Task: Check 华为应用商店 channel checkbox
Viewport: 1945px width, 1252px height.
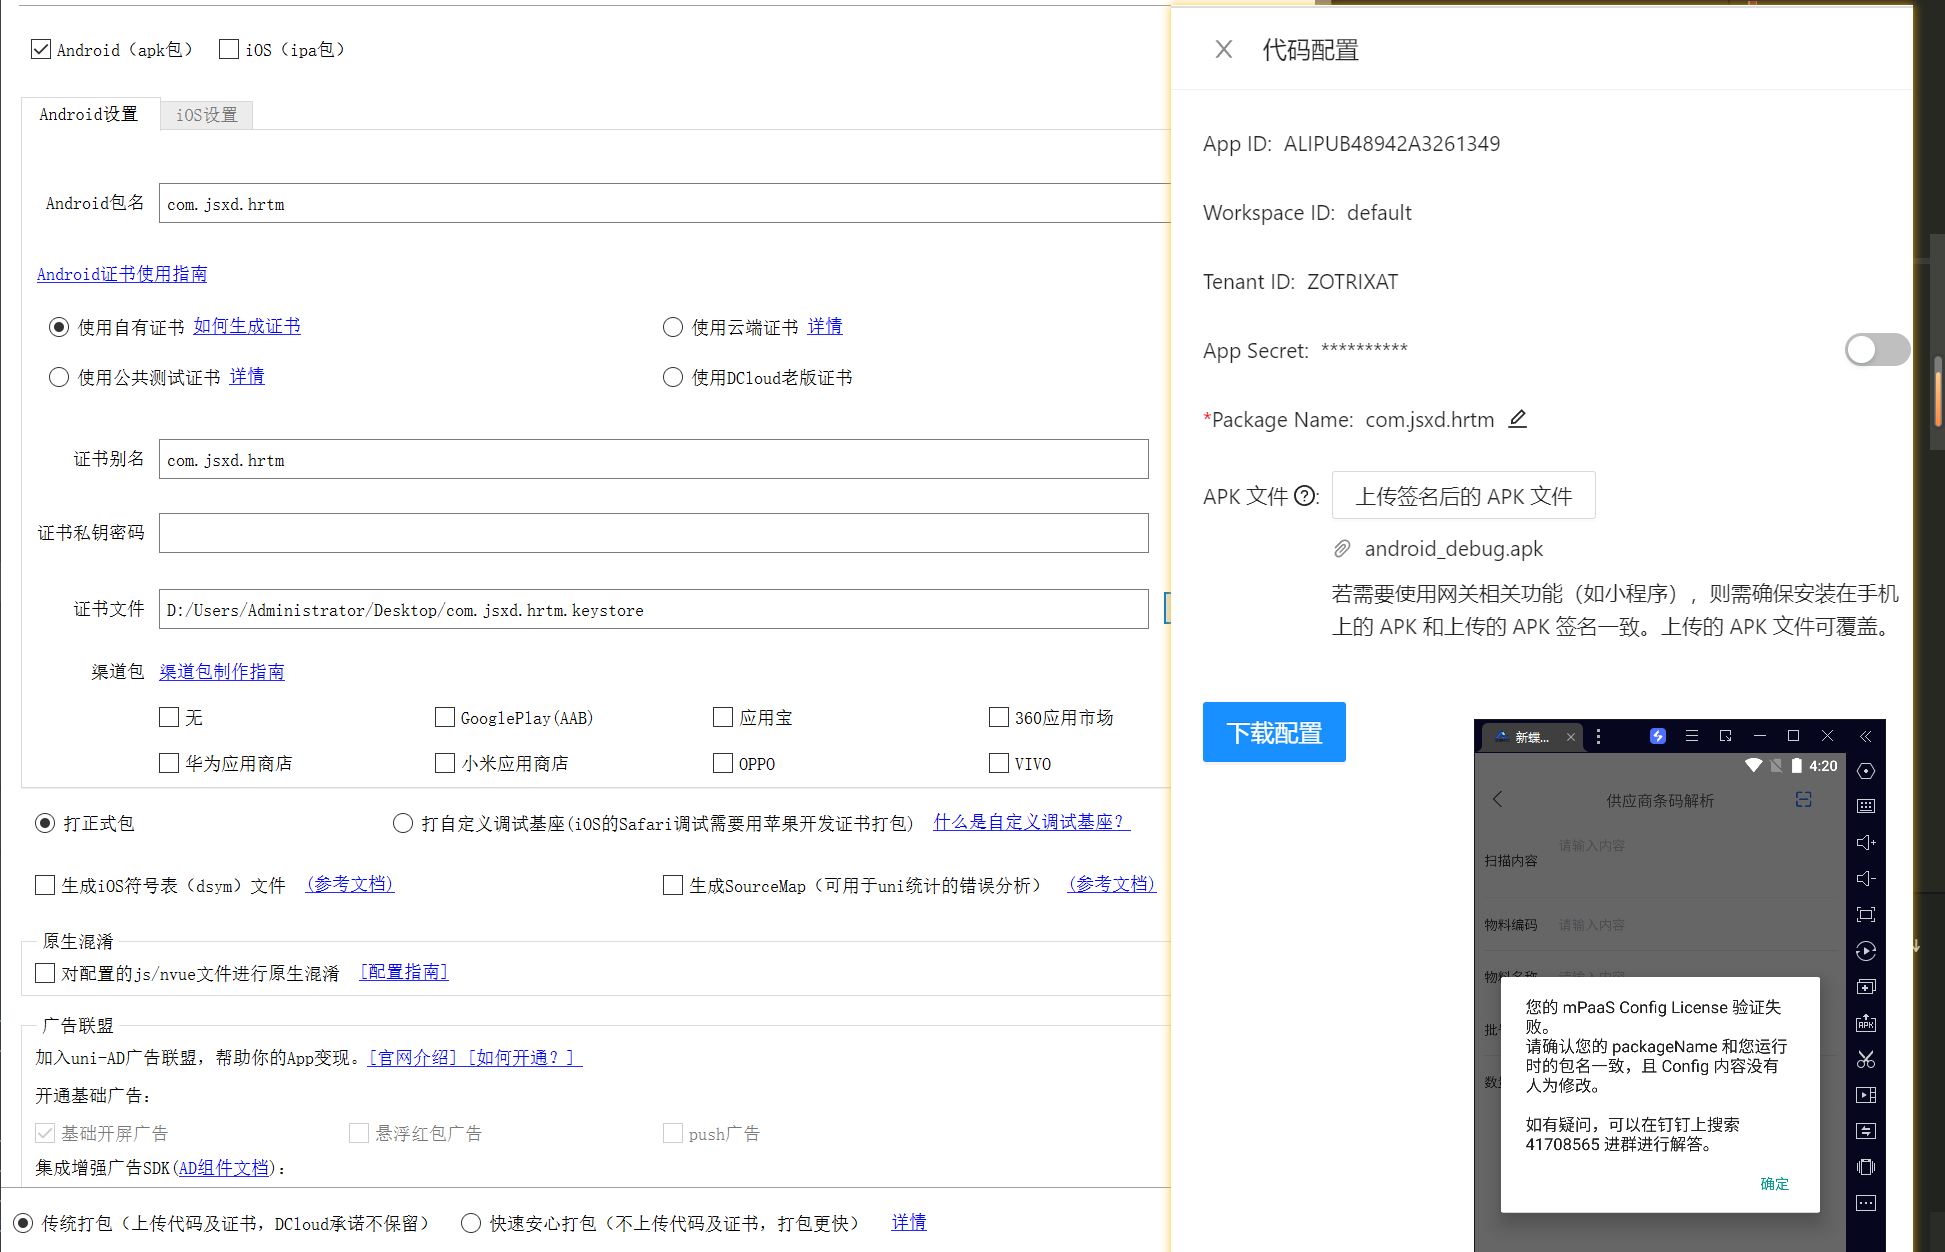Action: pyautogui.click(x=169, y=763)
